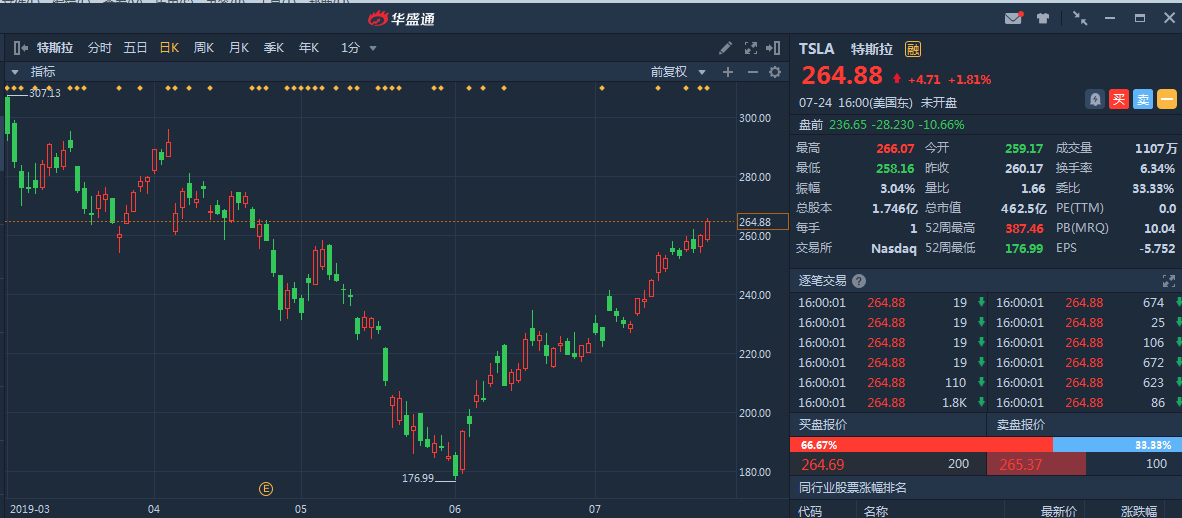The image size is (1182, 518).
Task: Open chart settings gear
Action: pyautogui.click(x=774, y=72)
